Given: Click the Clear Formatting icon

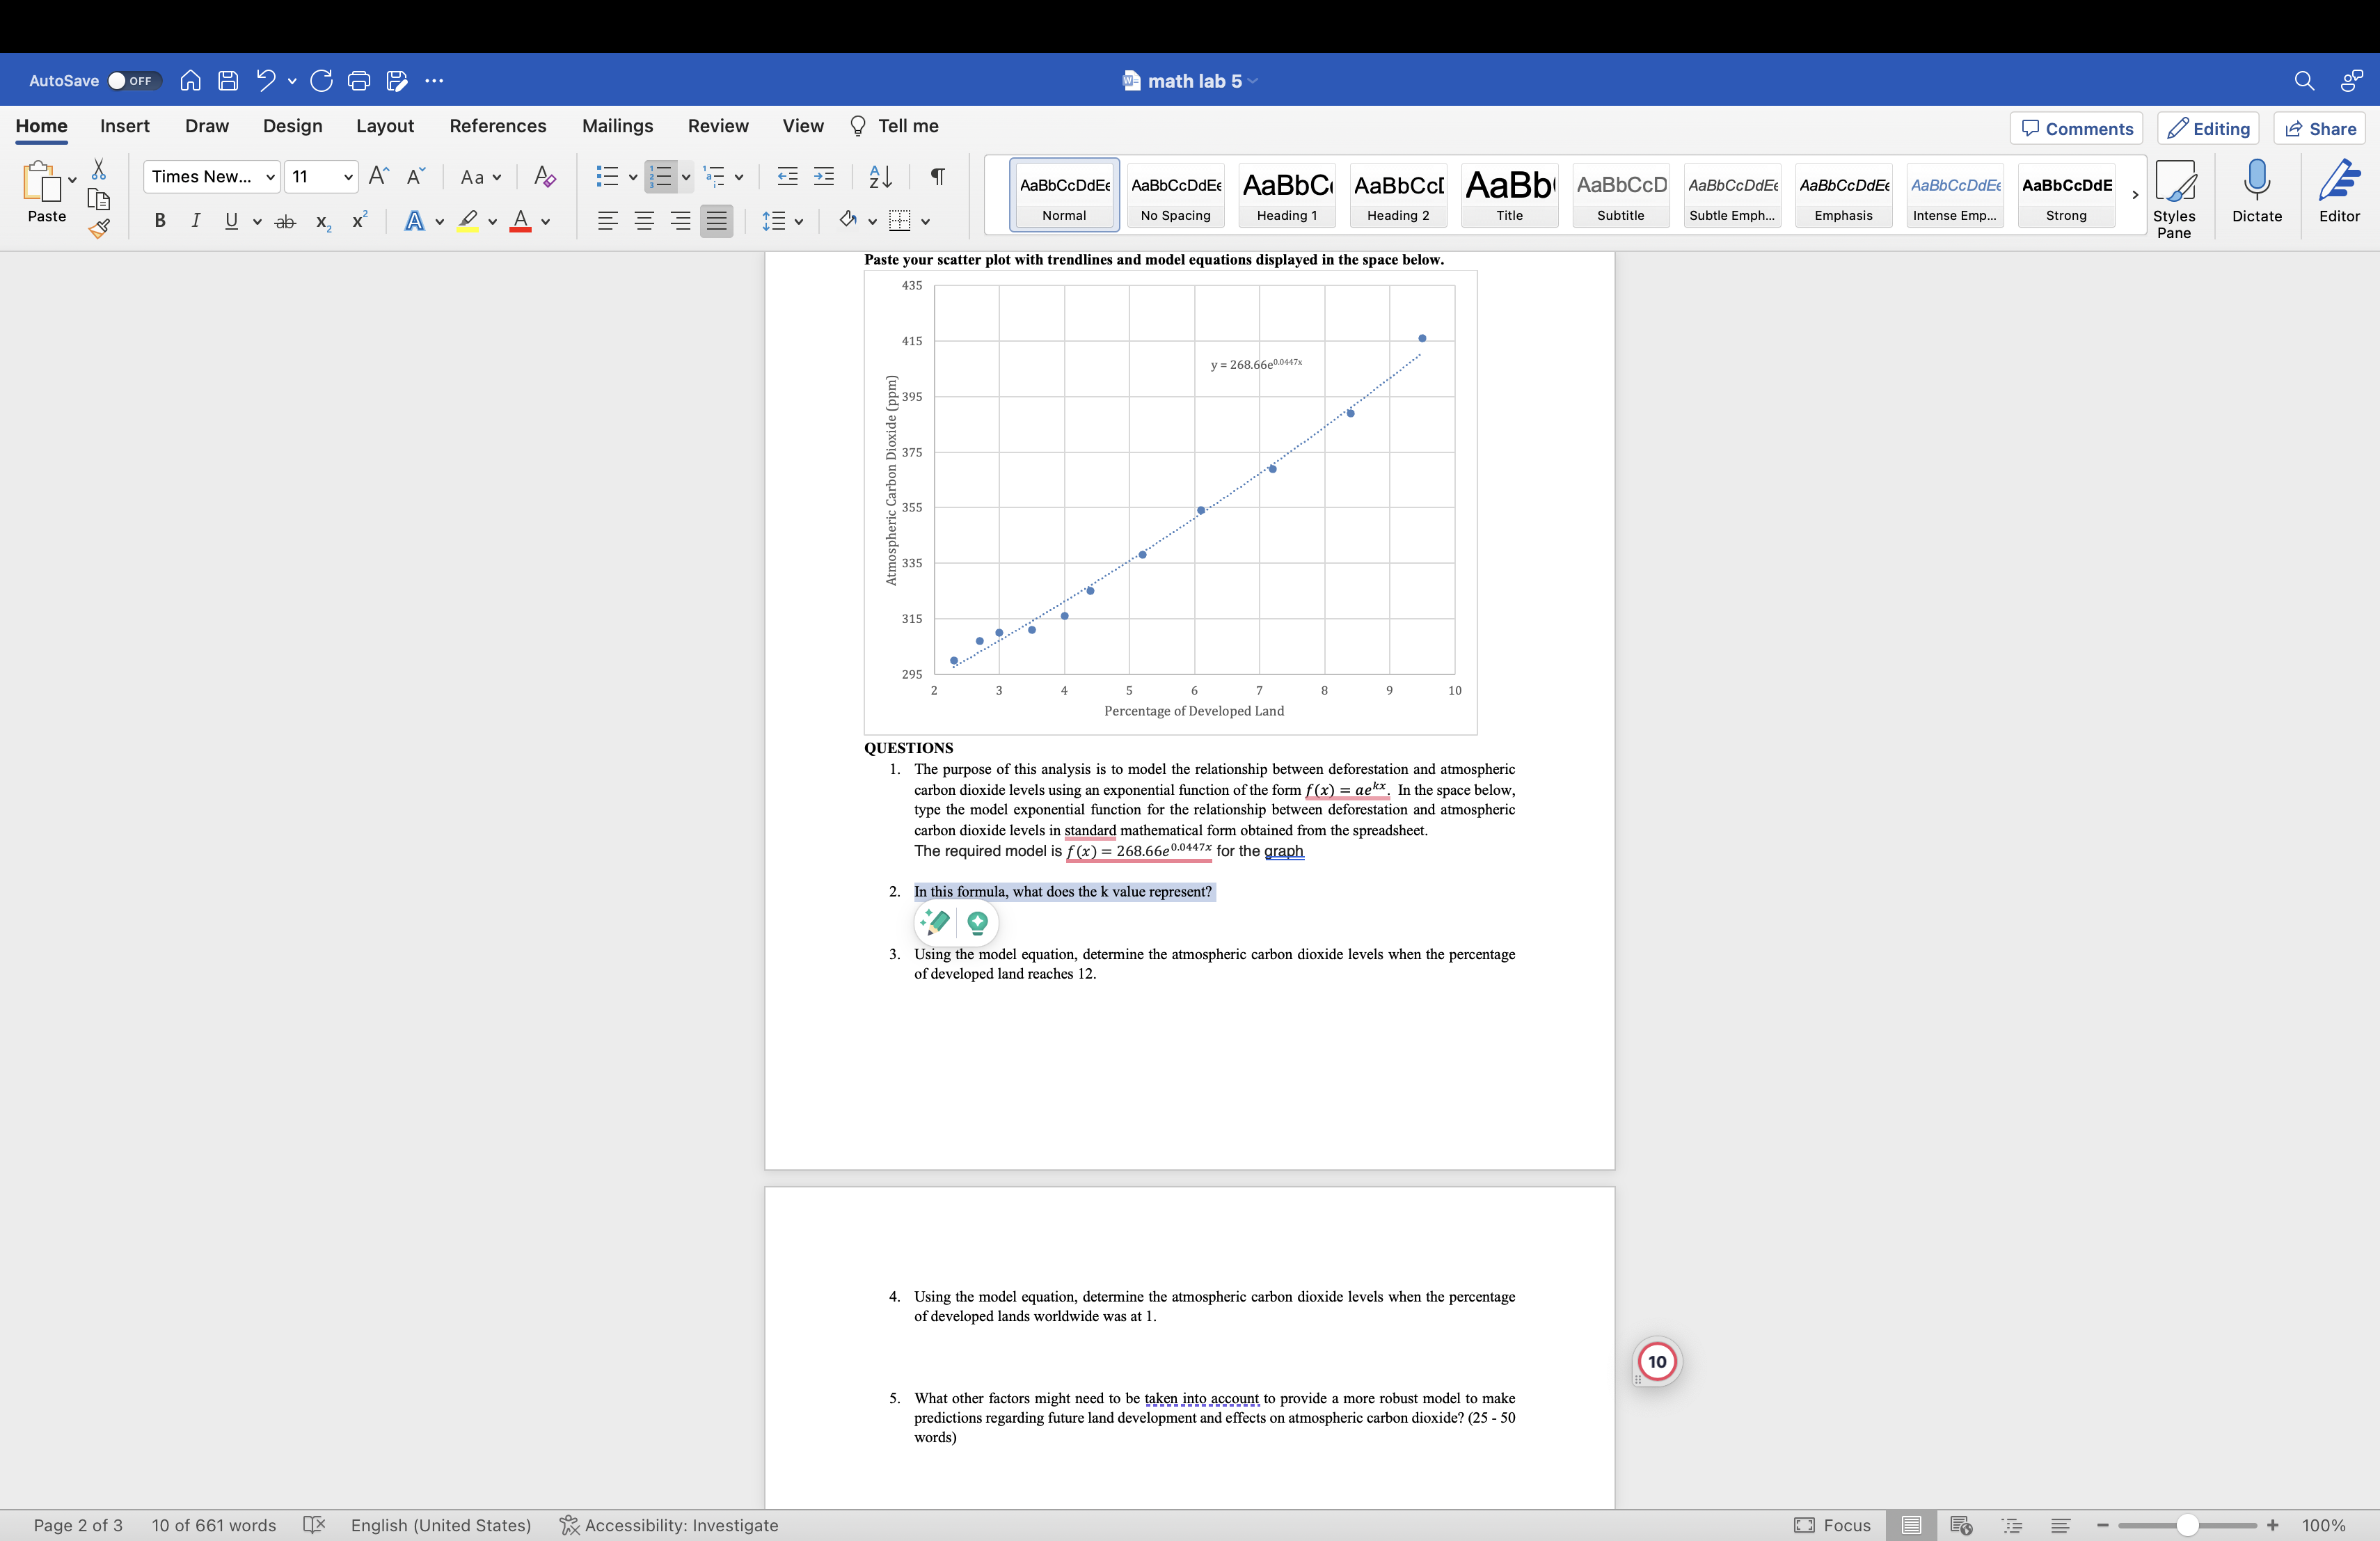Looking at the screenshot, I should [x=544, y=177].
